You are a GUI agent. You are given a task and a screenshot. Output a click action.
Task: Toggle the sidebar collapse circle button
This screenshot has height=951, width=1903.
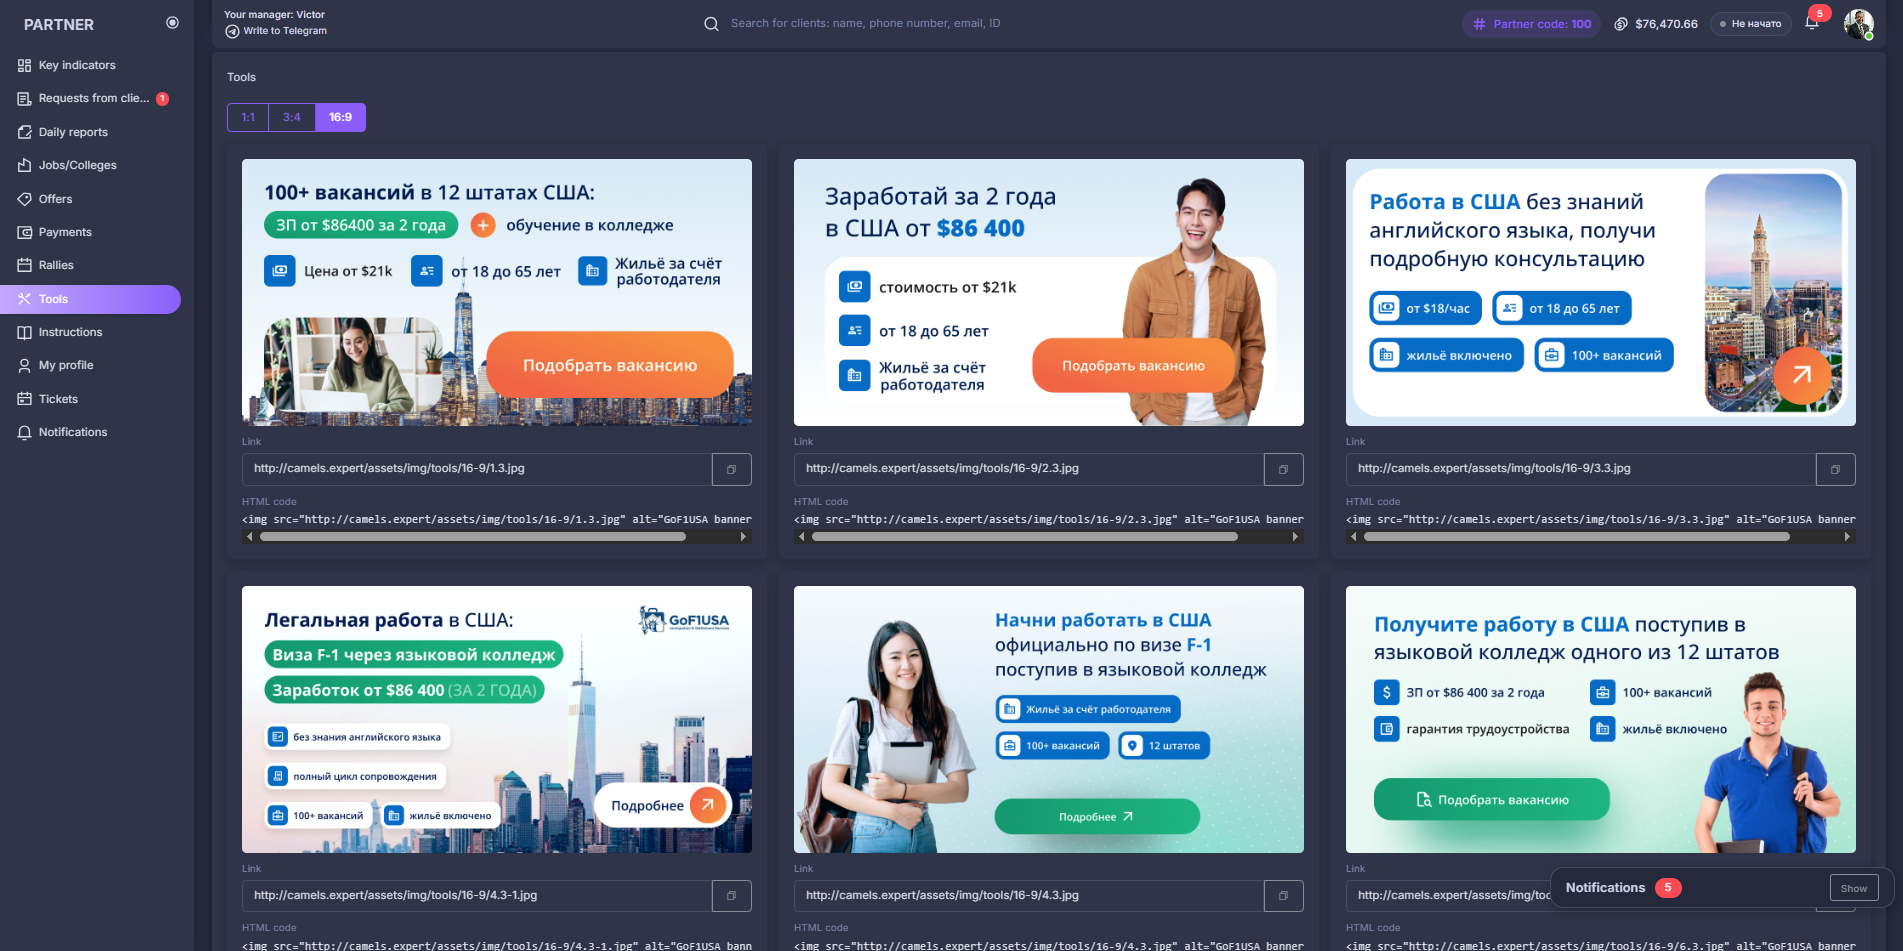172,23
